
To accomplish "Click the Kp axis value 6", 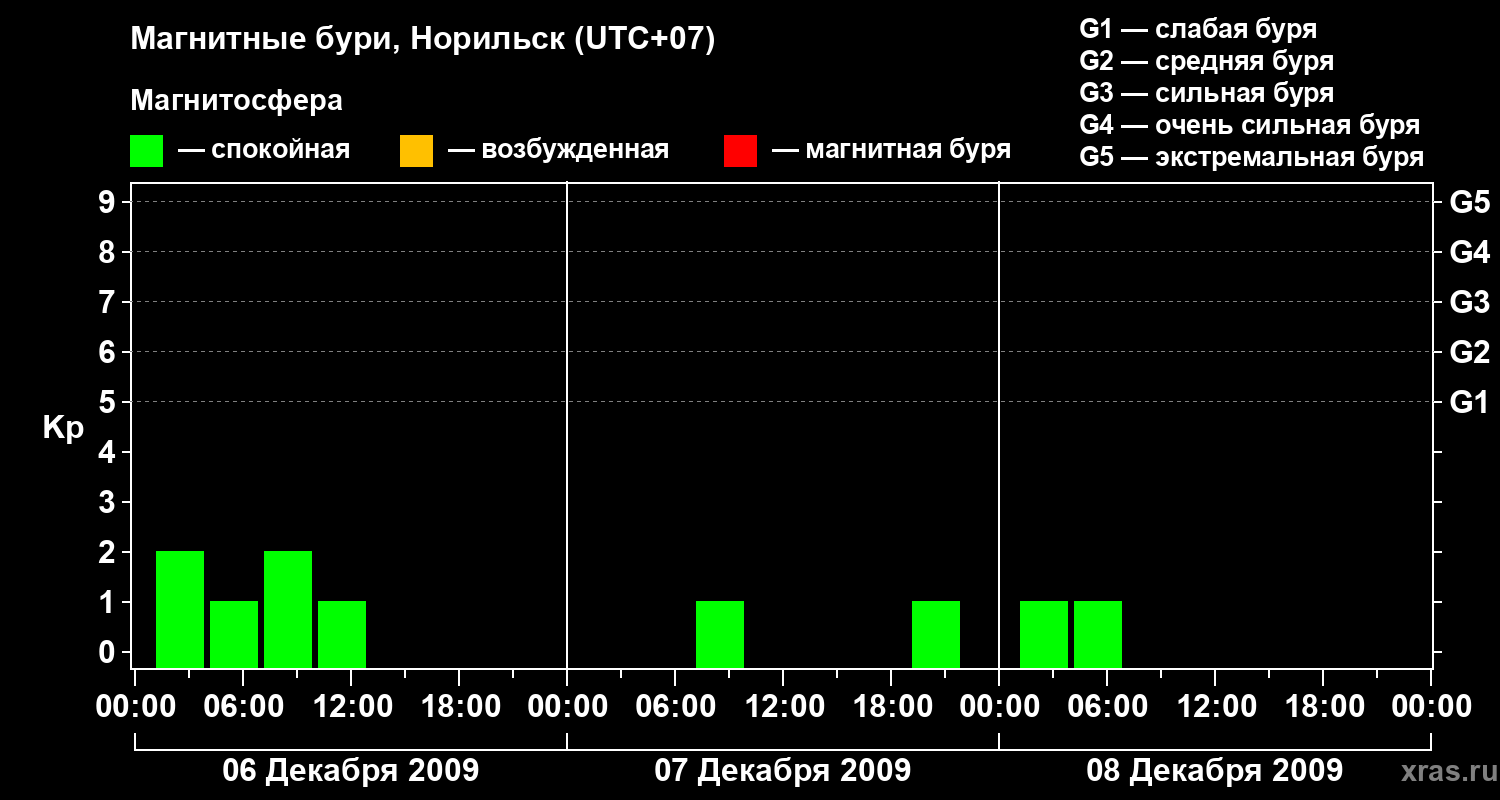I will 109,352.
